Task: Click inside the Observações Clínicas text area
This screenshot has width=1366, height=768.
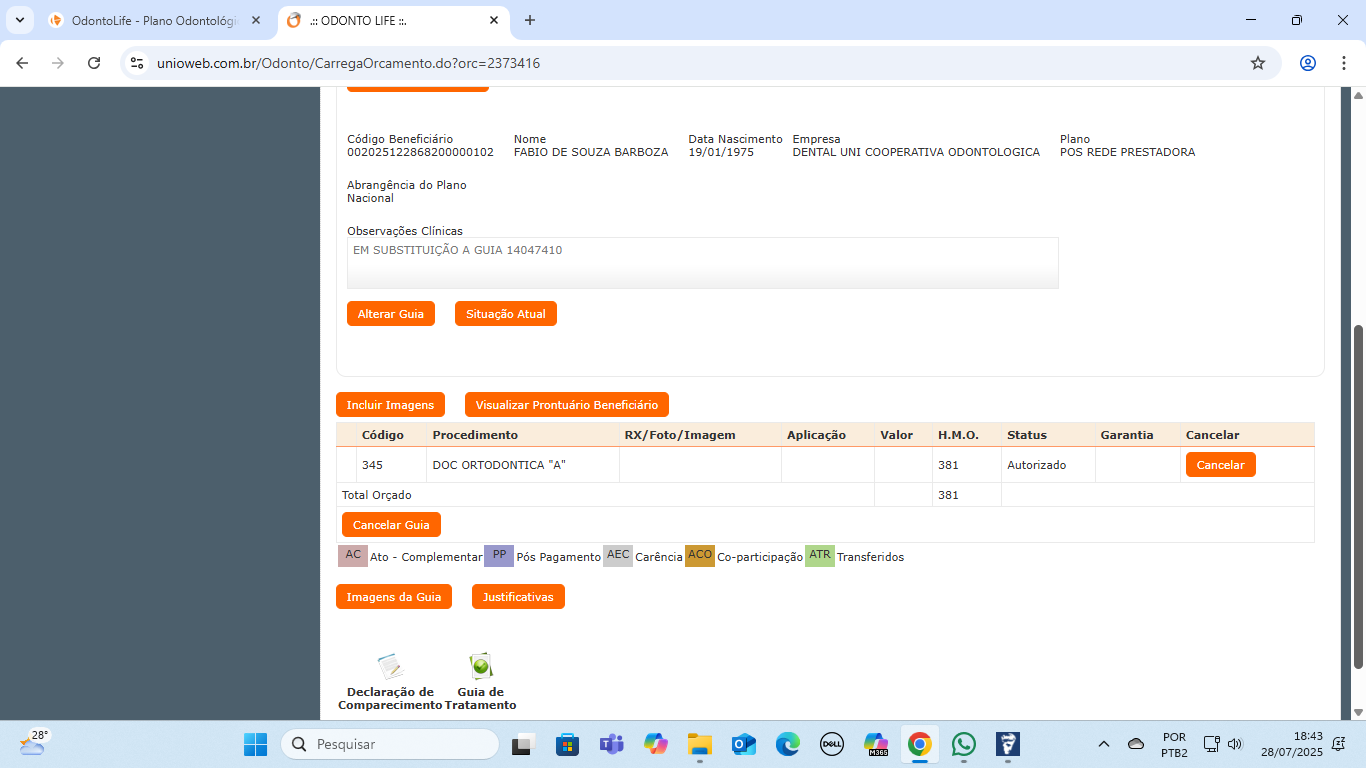Action: (702, 263)
